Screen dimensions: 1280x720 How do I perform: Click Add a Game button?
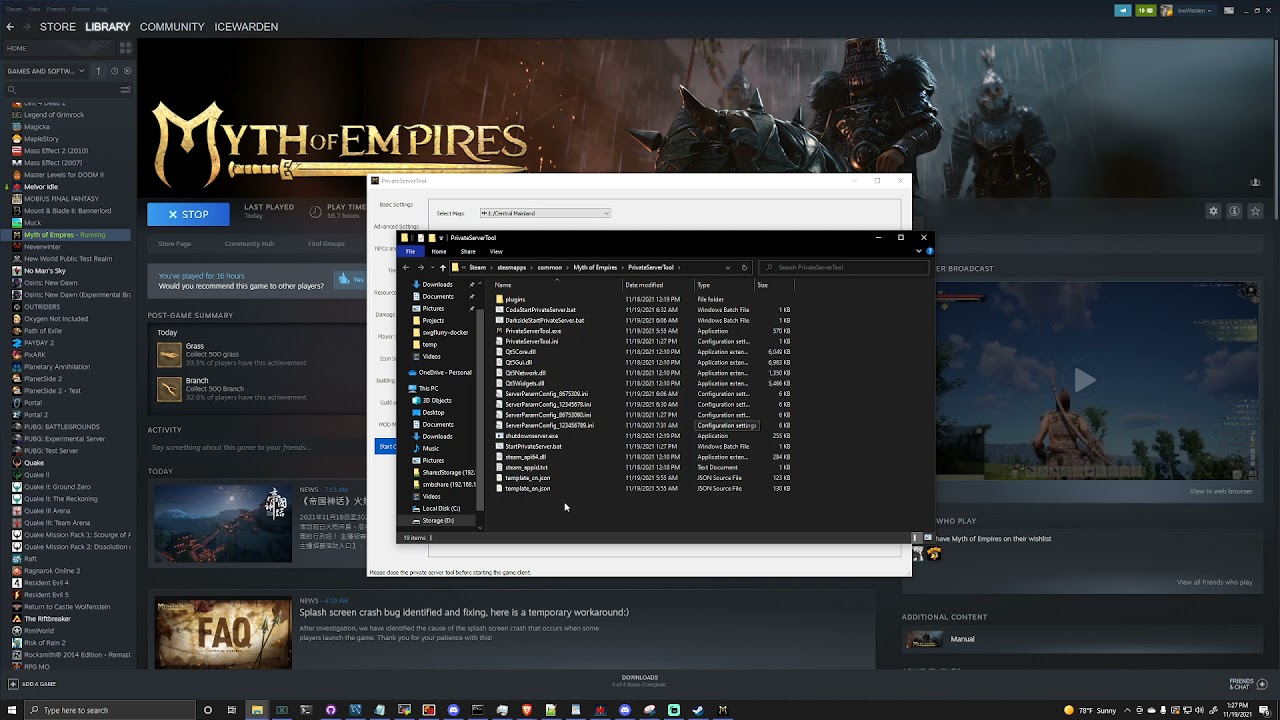pos(32,684)
